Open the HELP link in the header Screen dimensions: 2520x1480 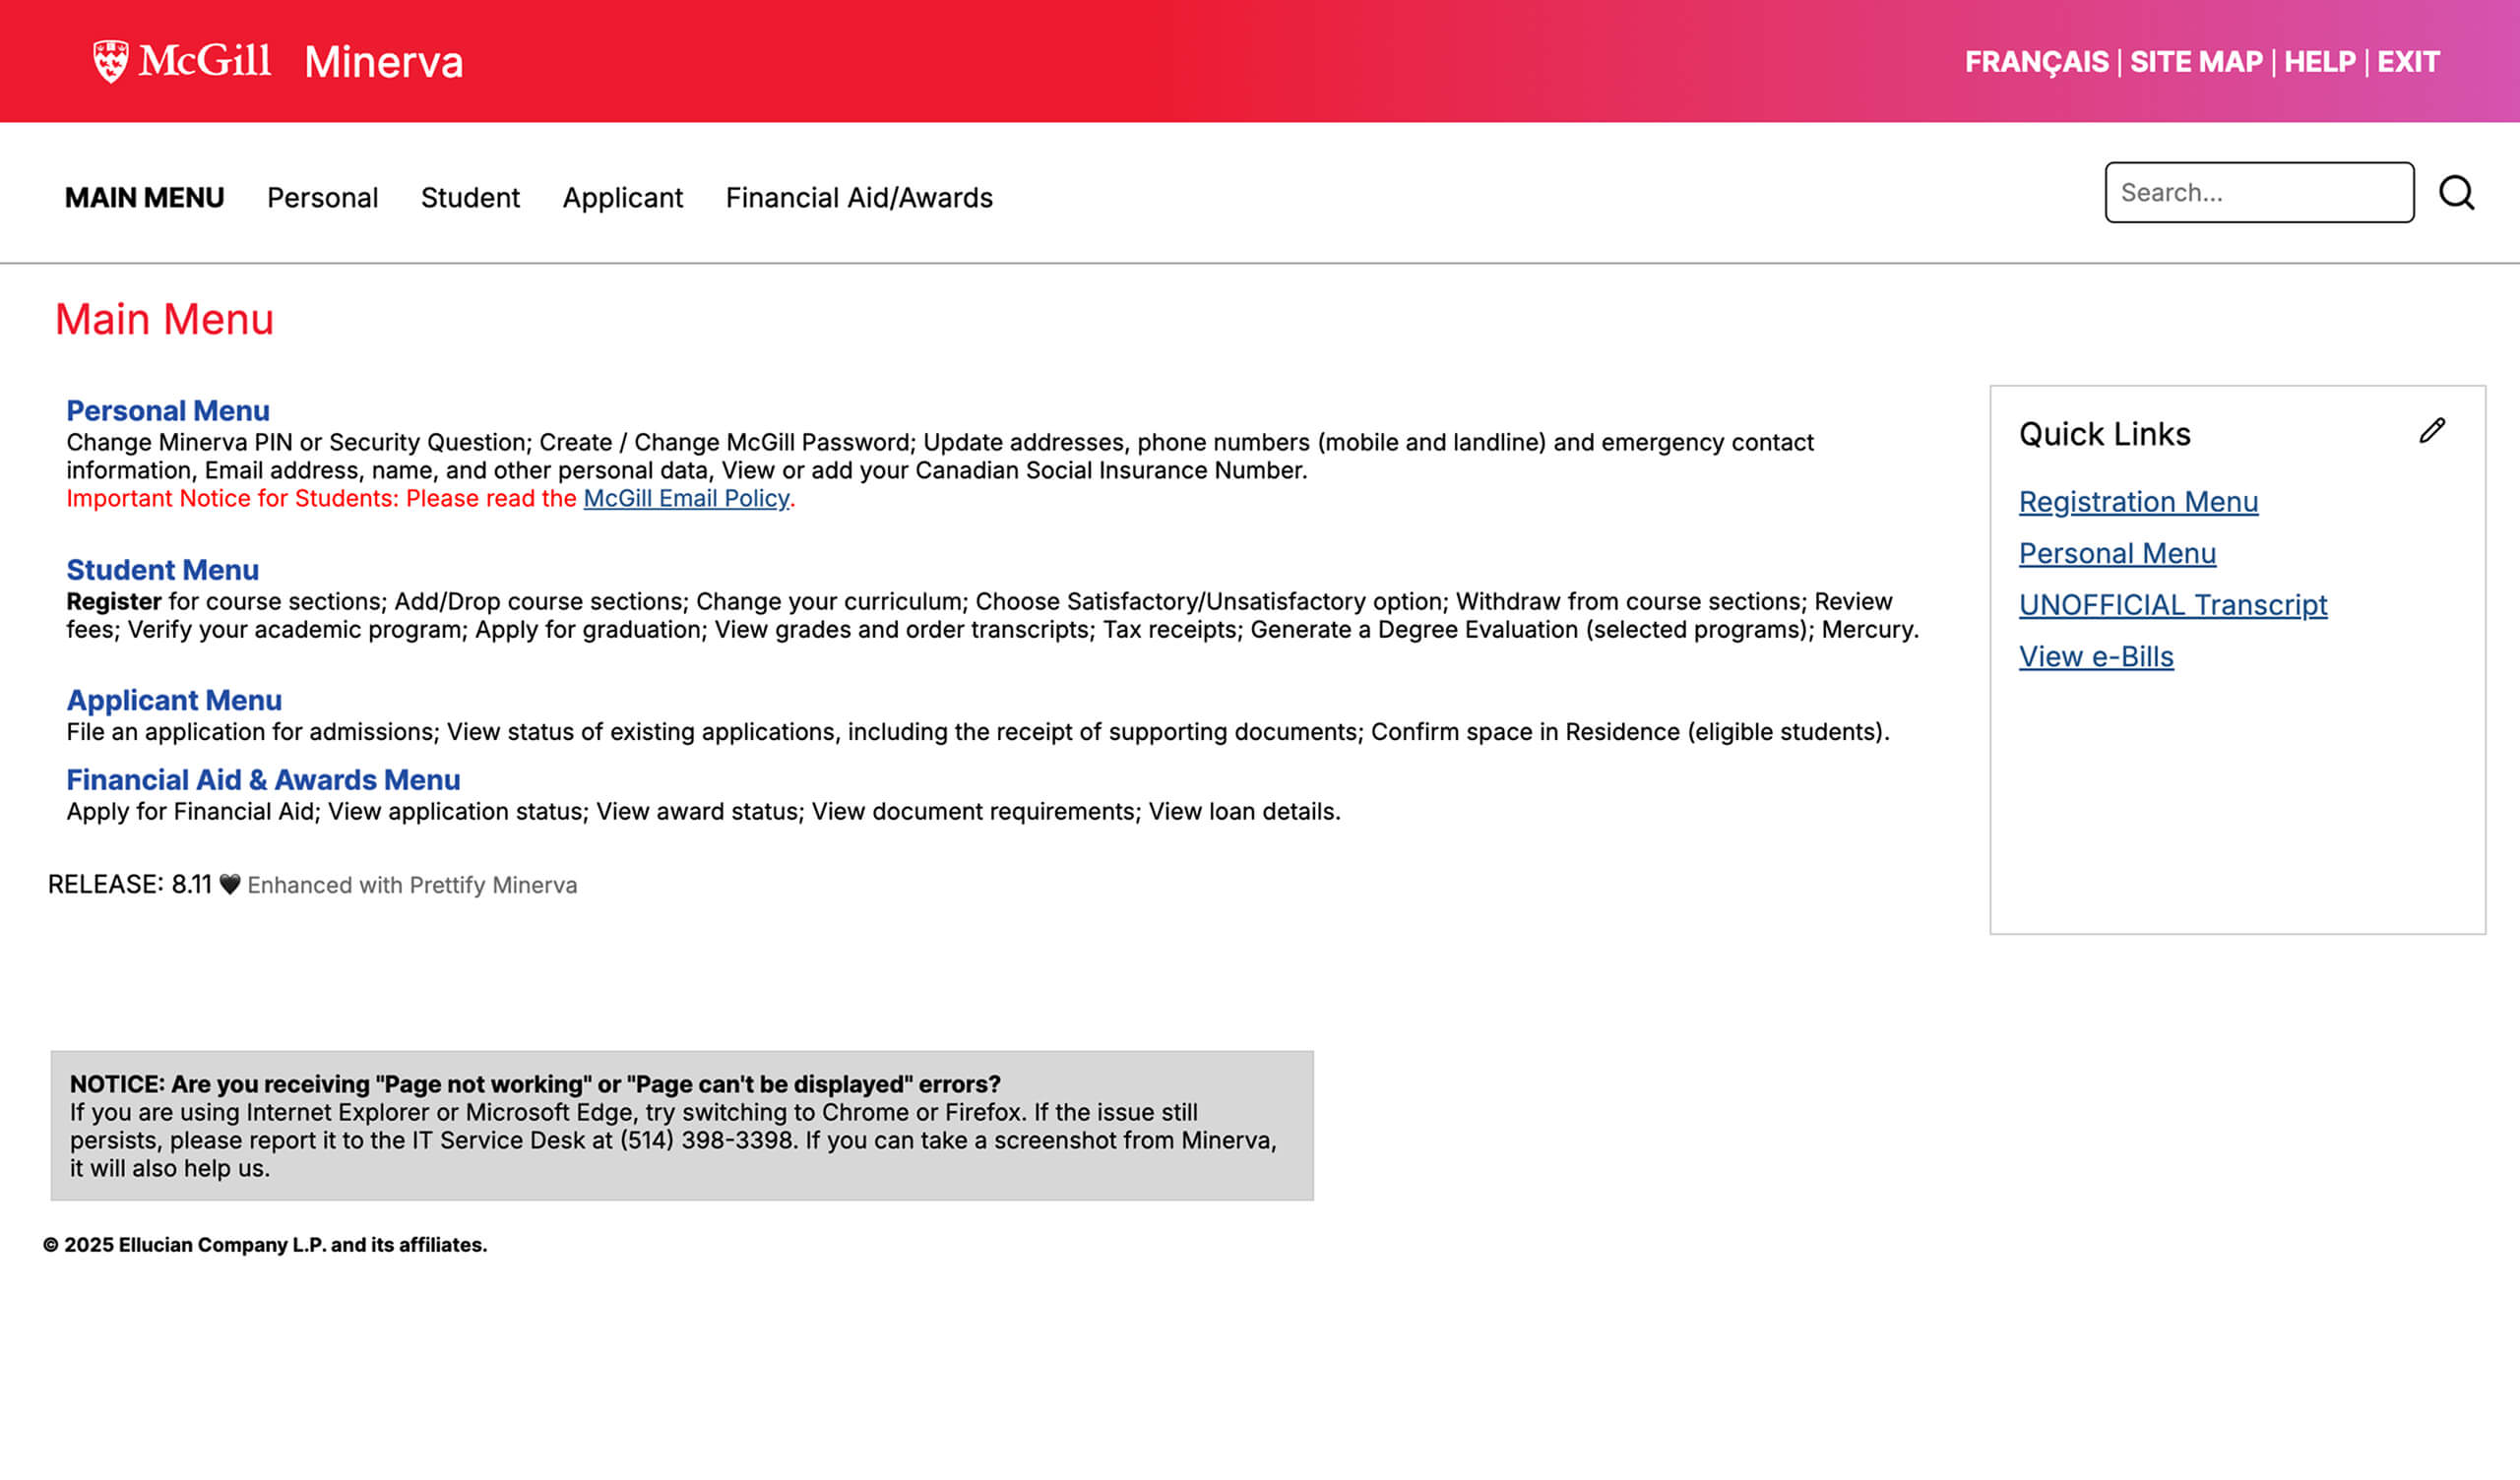pos(2319,62)
